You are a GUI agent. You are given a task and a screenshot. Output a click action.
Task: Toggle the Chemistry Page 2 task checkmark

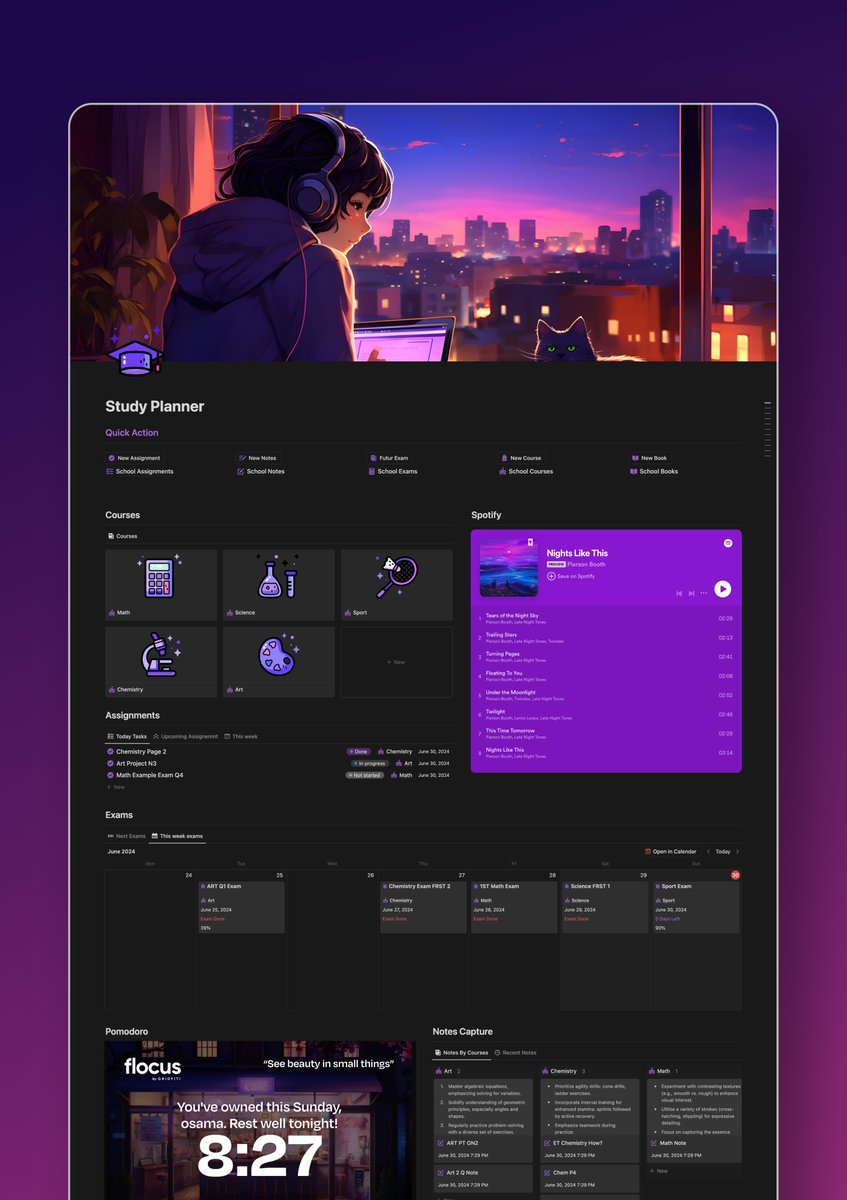[110, 751]
